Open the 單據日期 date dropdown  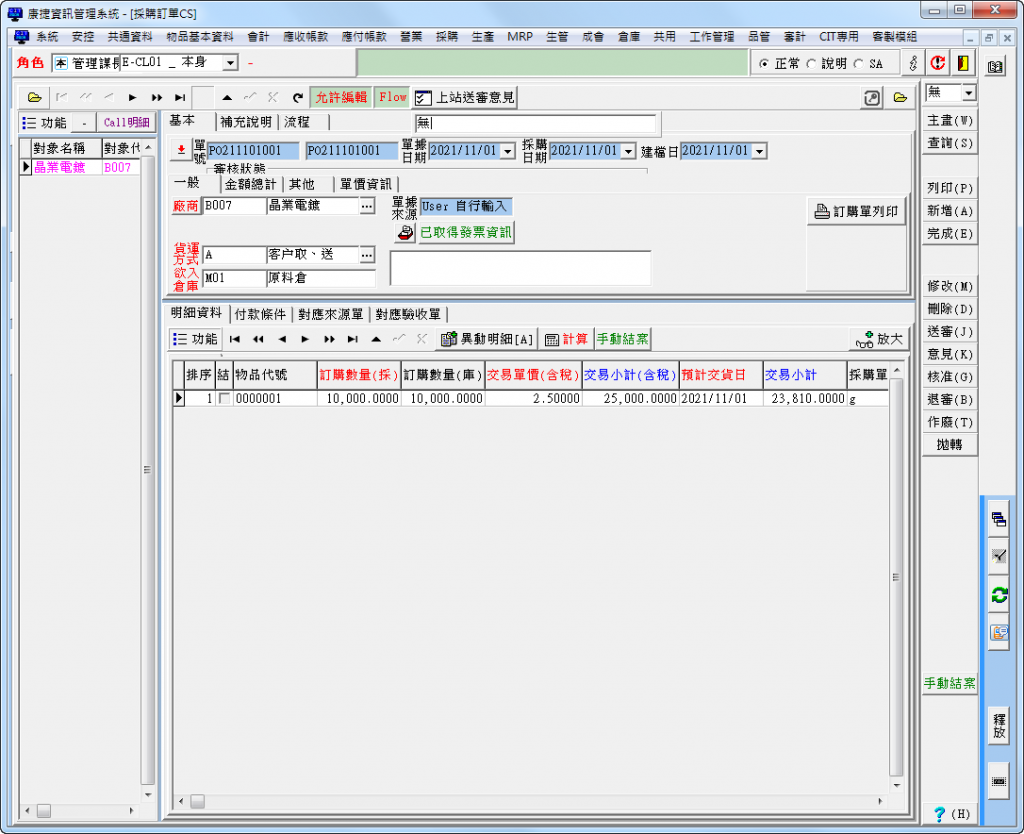coord(508,151)
